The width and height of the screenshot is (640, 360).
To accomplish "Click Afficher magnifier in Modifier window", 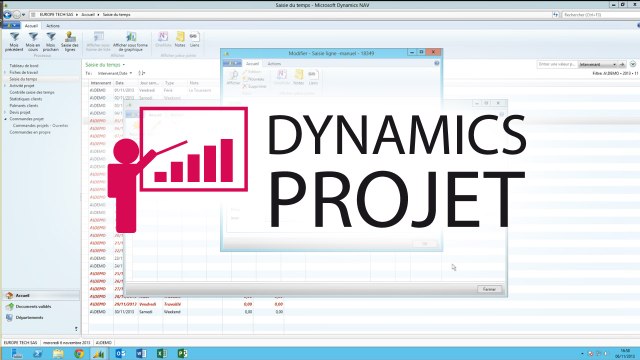I will coord(233,77).
